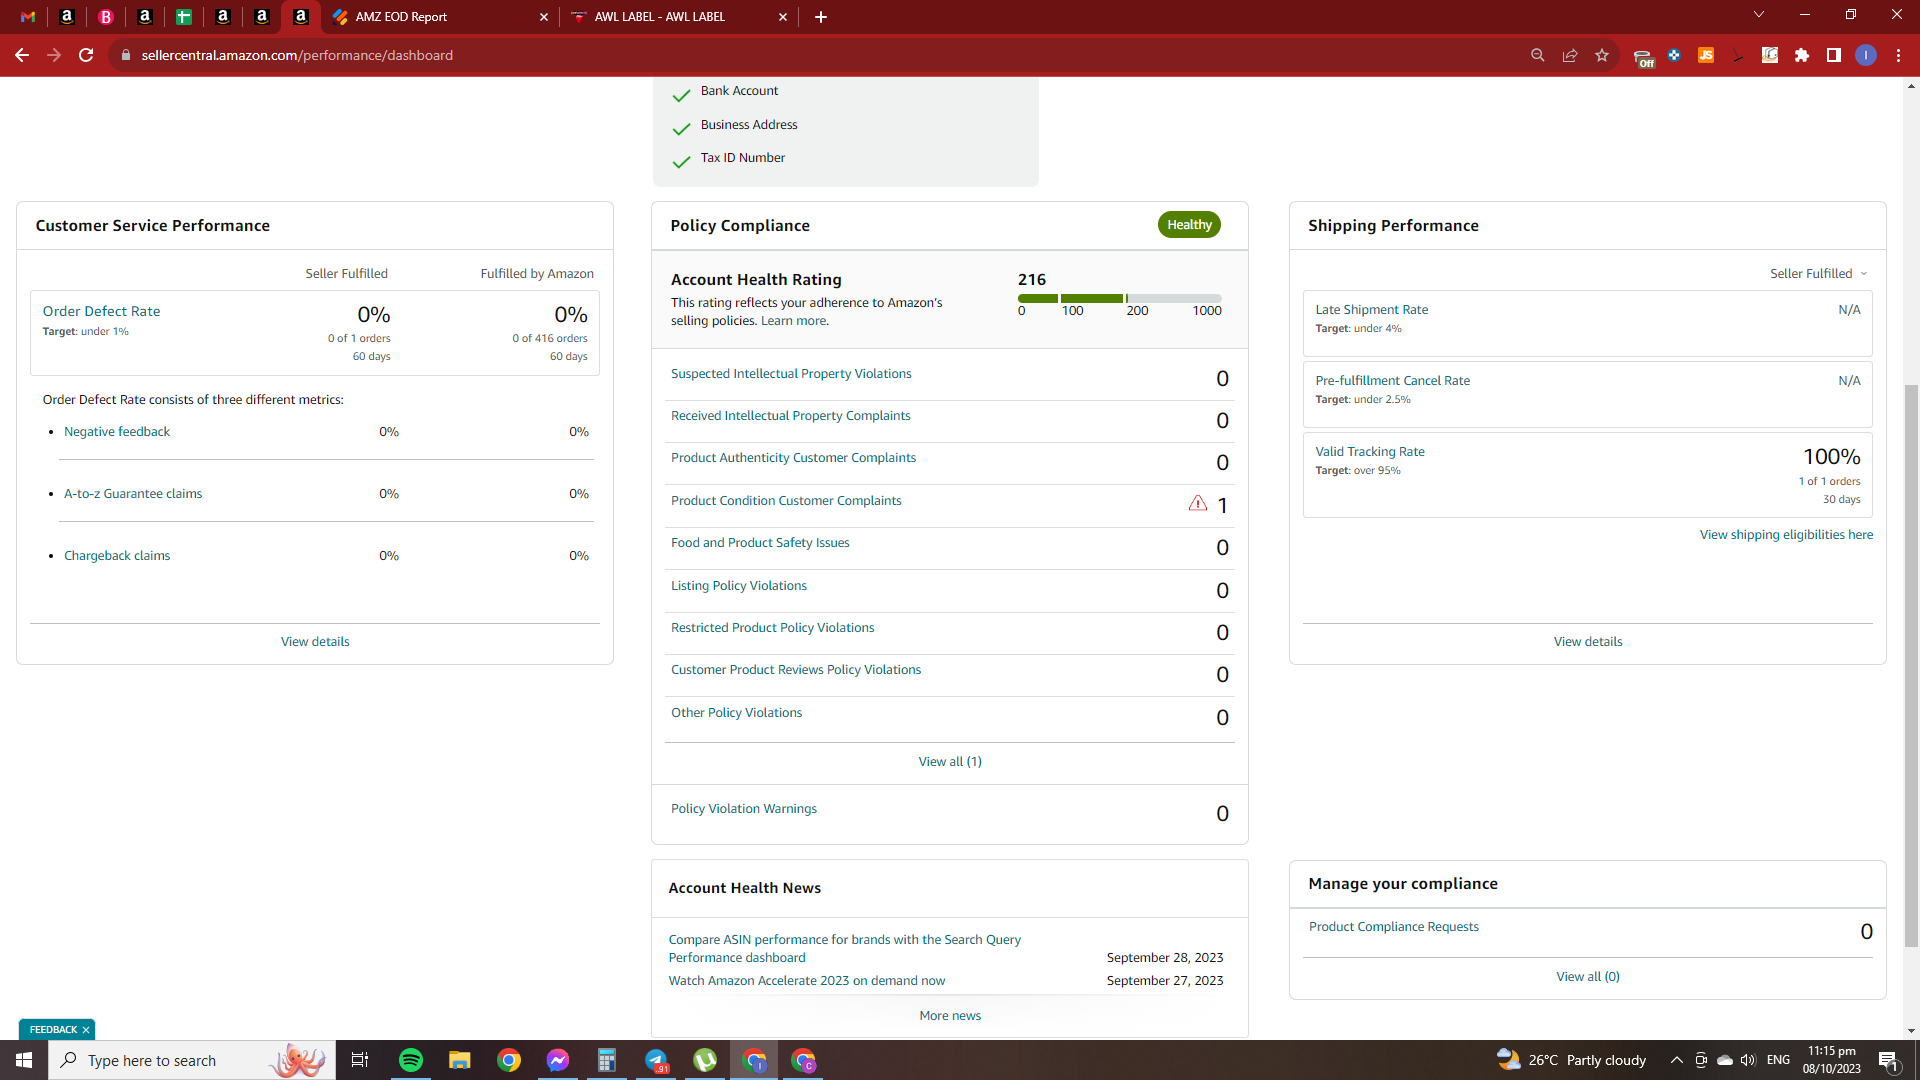Screen dimensions: 1920x1080
Task: Close the AMZ EOD Report tab
Action: pos(544,17)
